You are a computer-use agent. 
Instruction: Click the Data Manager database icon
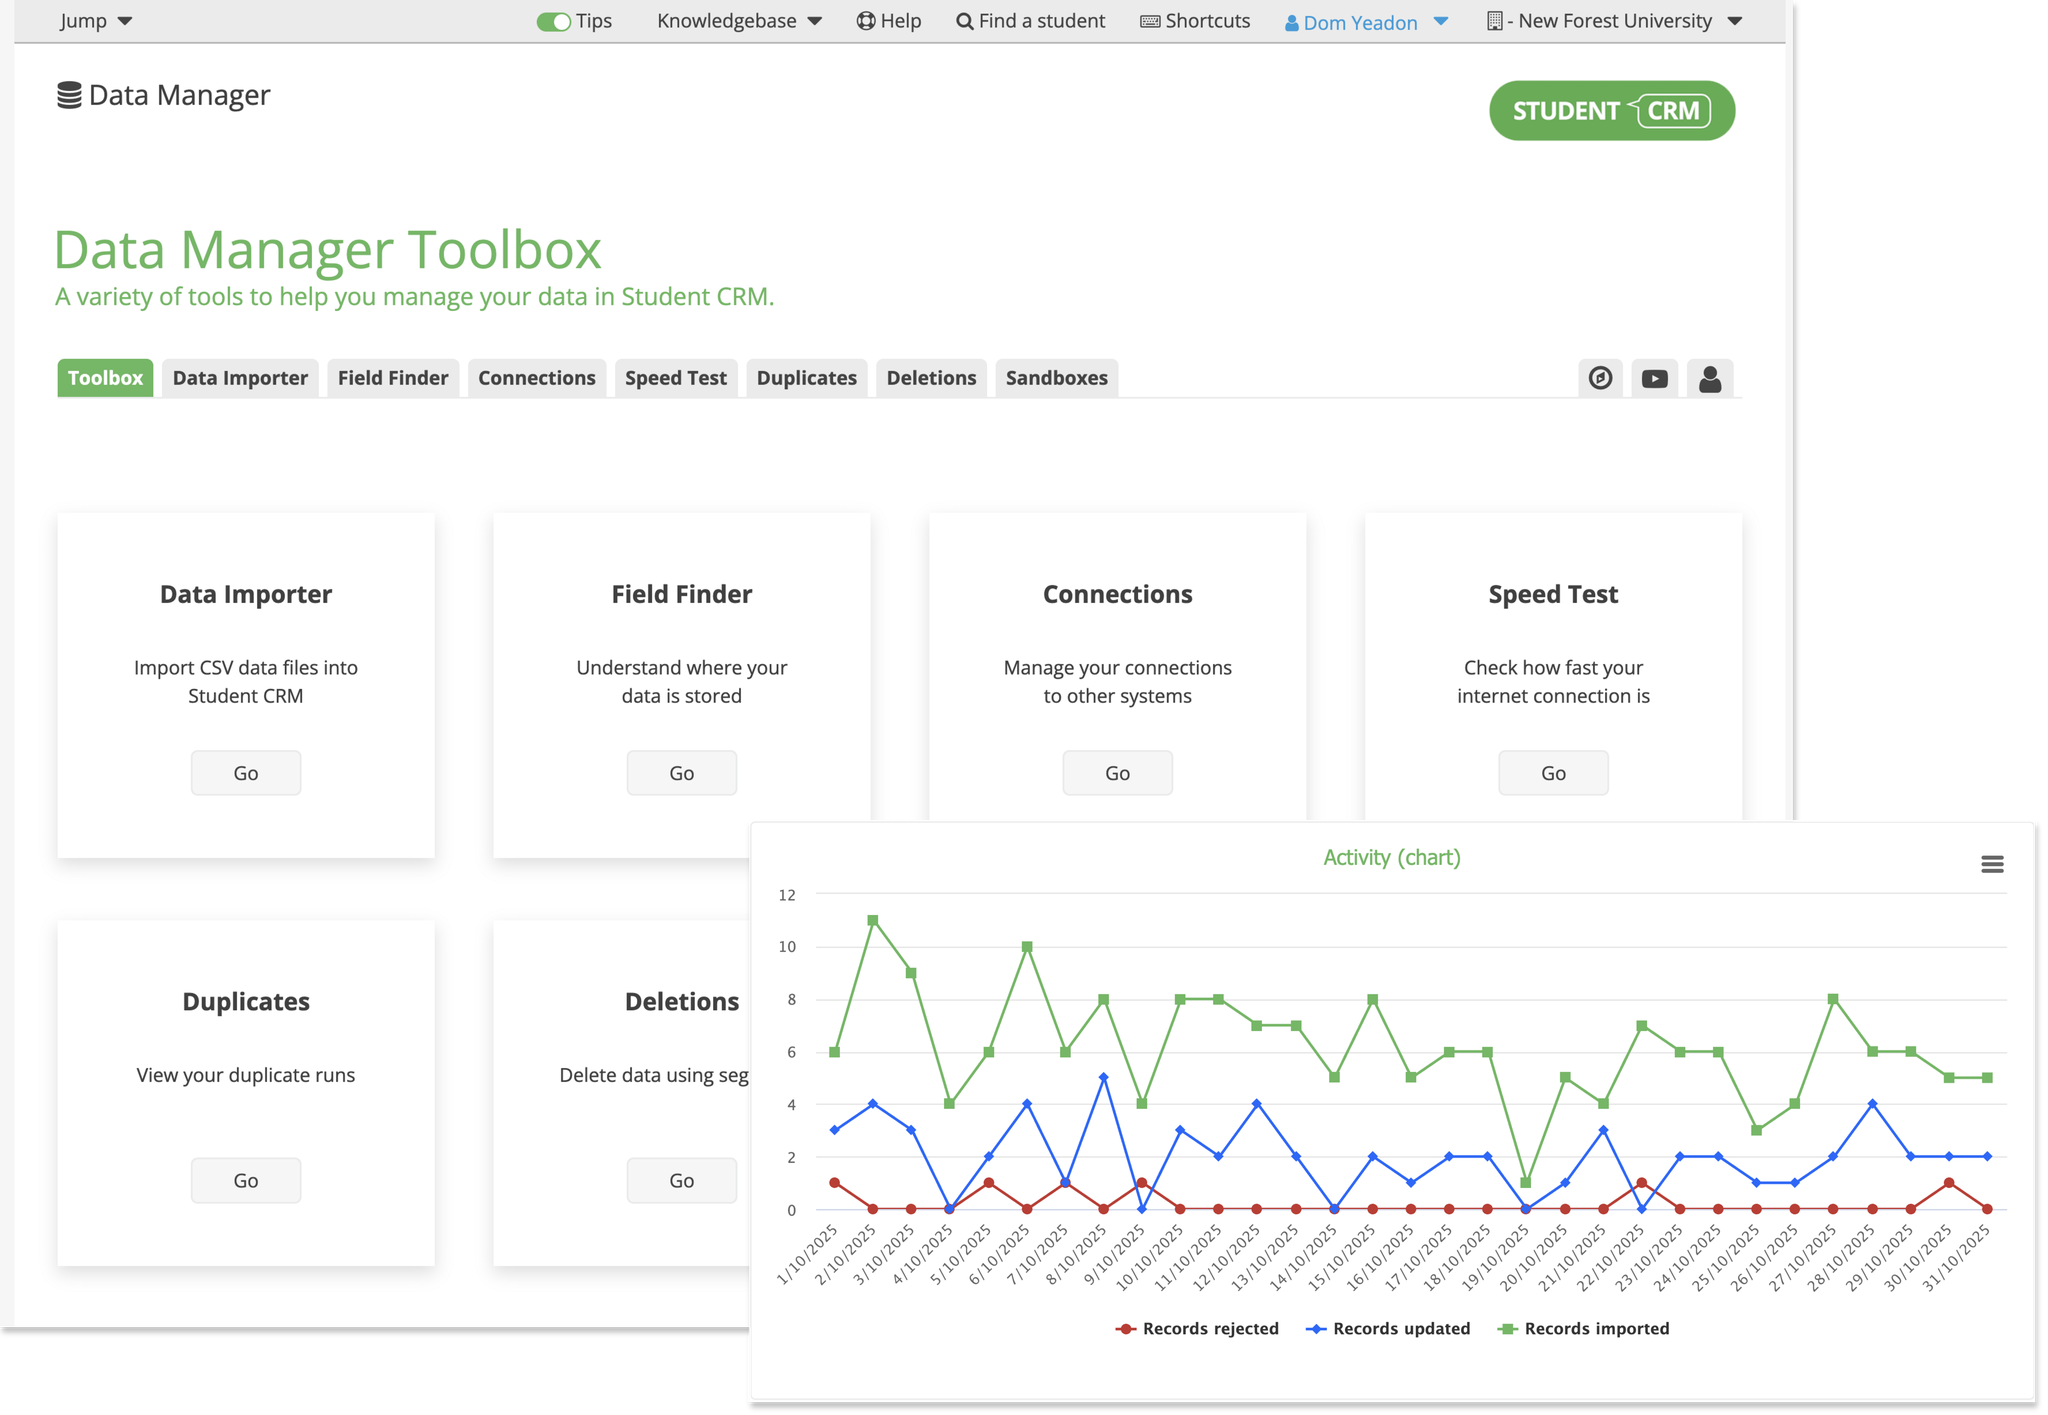pos(69,95)
